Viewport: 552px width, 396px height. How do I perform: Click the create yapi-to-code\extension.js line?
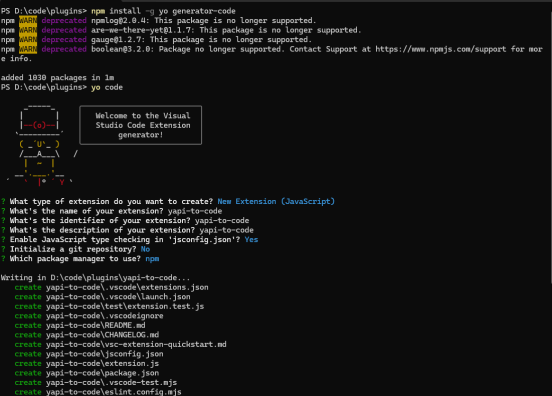click(87, 363)
